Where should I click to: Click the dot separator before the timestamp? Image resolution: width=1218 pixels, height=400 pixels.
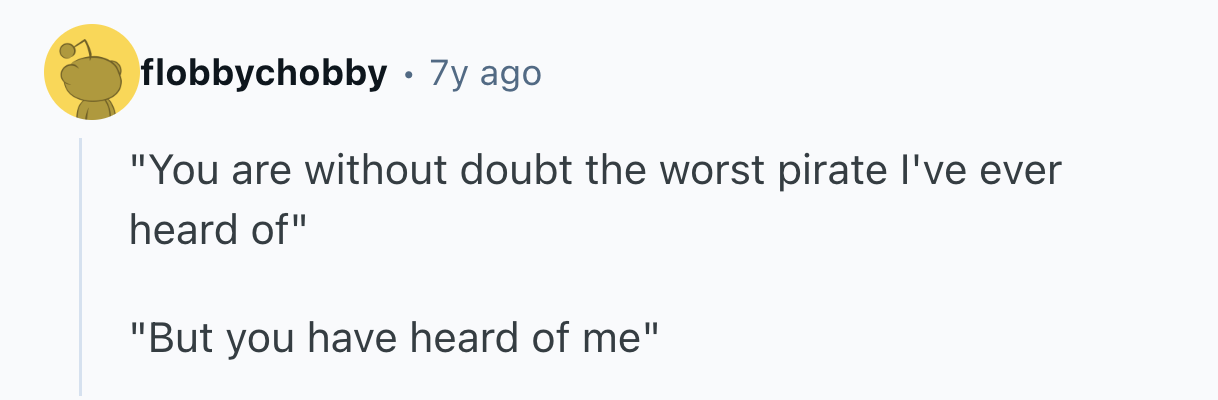[x=409, y=74]
